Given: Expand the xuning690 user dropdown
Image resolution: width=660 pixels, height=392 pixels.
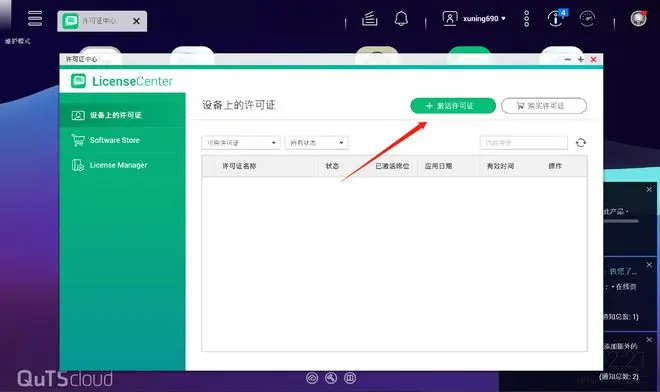Looking at the screenshot, I should pos(484,19).
